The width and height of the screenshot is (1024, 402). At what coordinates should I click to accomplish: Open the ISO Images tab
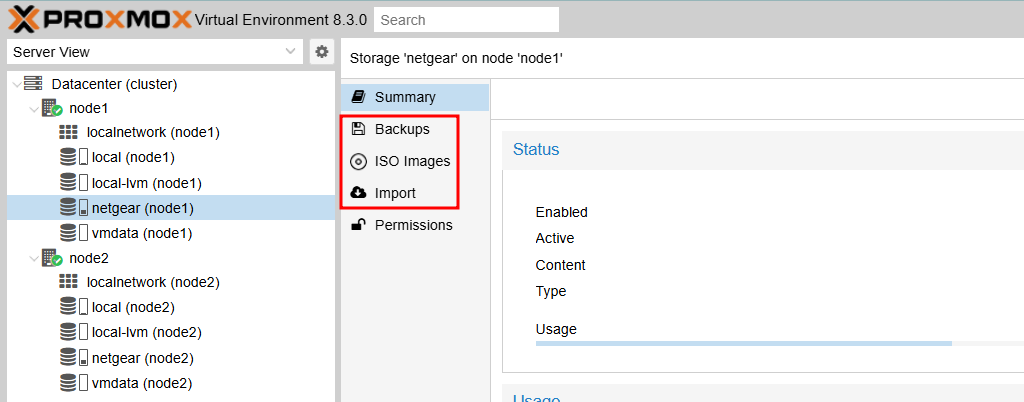pos(415,161)
